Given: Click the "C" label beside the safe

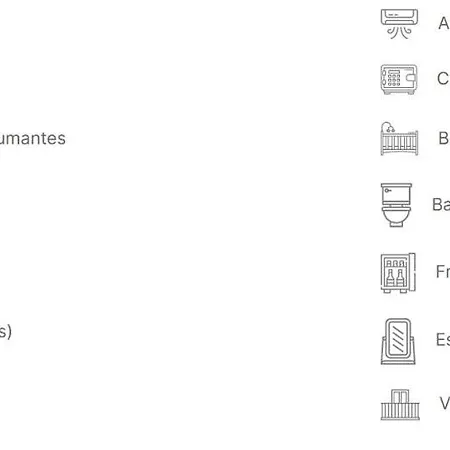Looking at the screenshot, I should [443, 79].
